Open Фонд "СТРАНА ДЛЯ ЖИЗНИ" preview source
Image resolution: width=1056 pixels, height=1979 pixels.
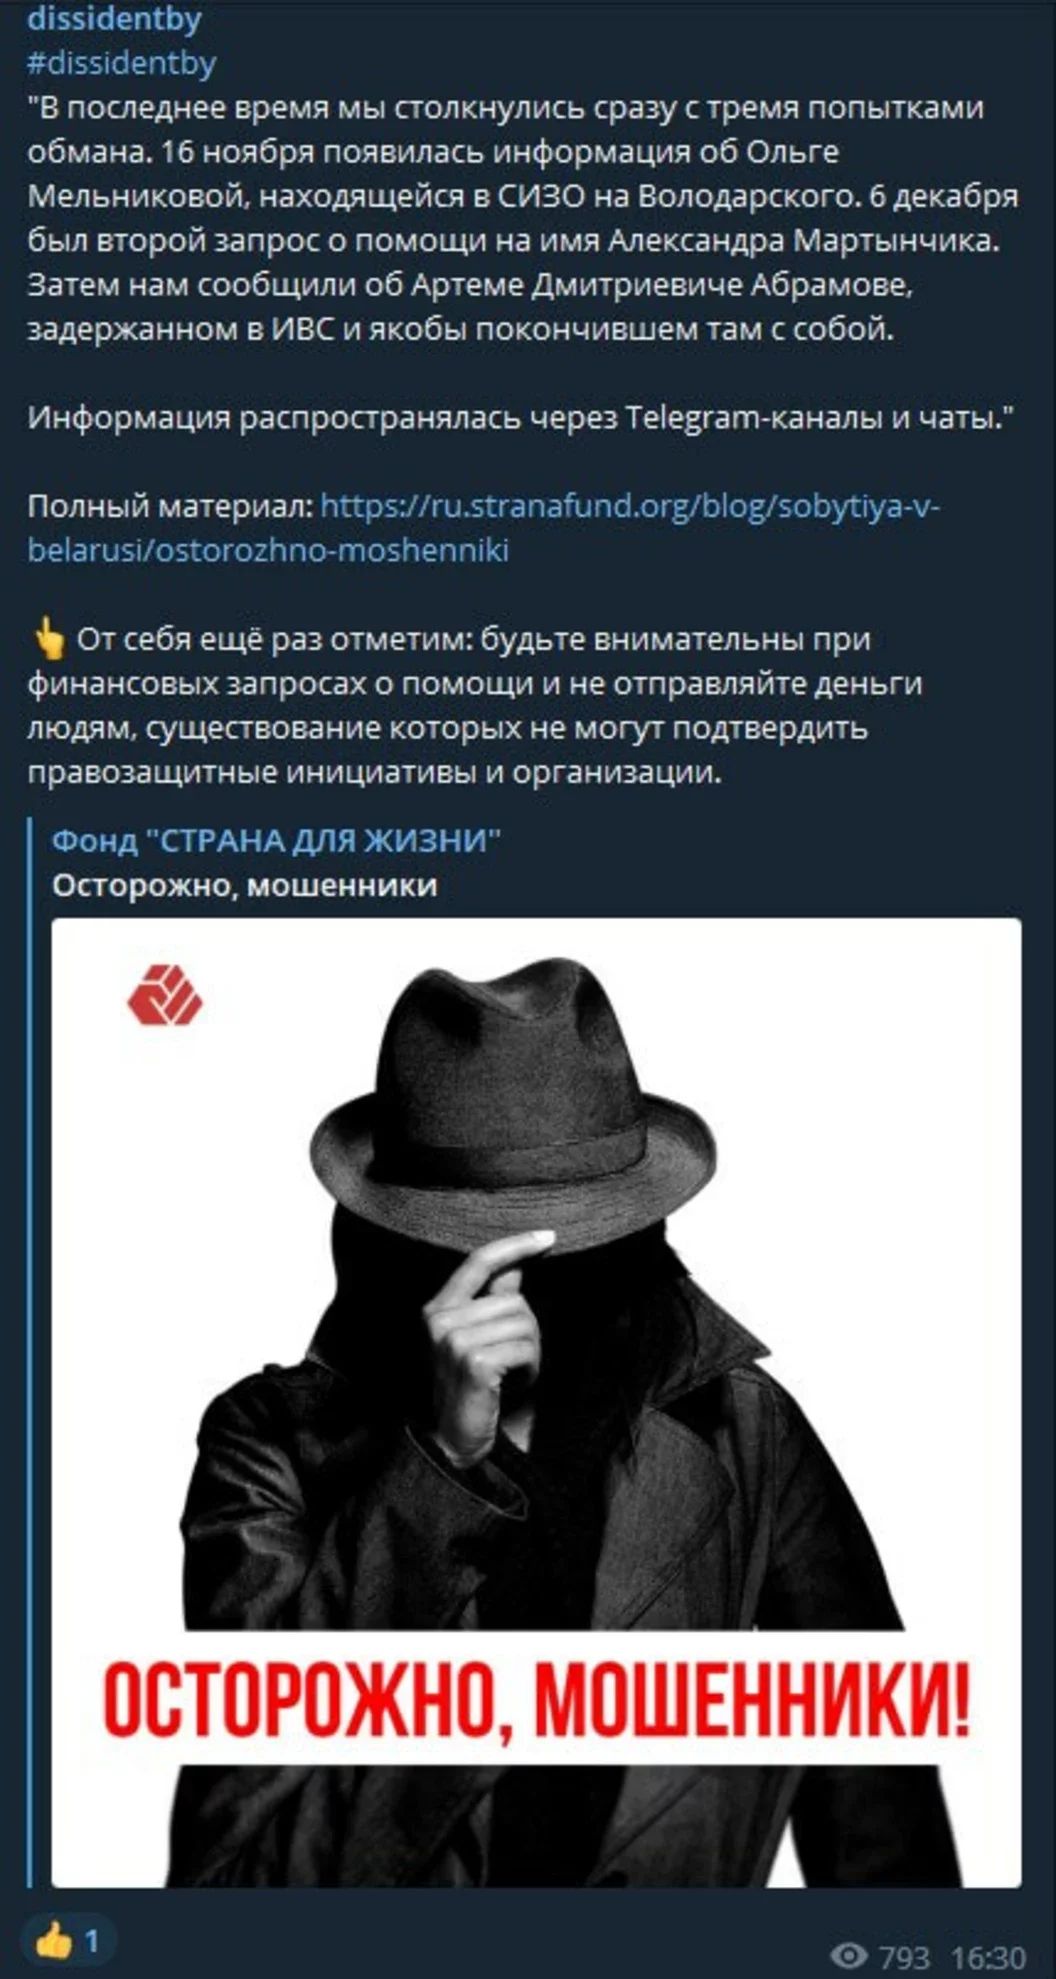[276, 840]
